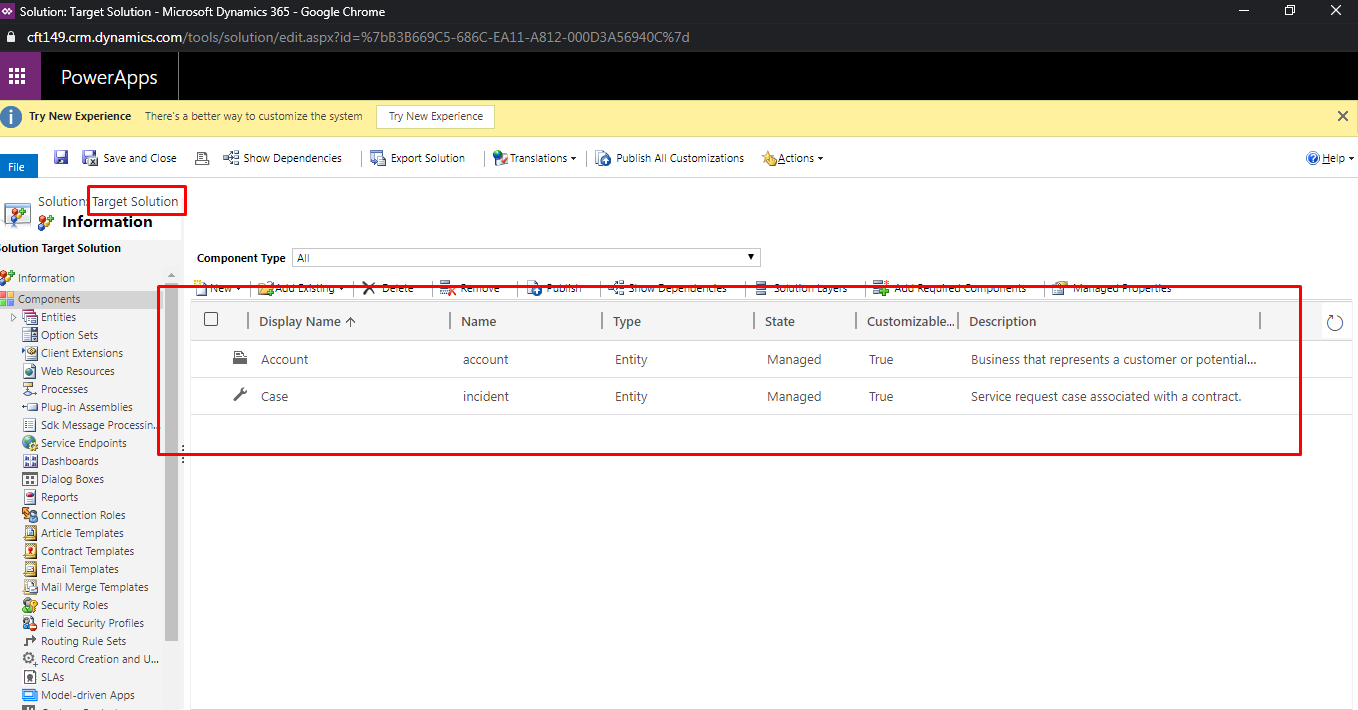
Task: Dismiss the yellow notification banner
Action: pos(1343,116)
